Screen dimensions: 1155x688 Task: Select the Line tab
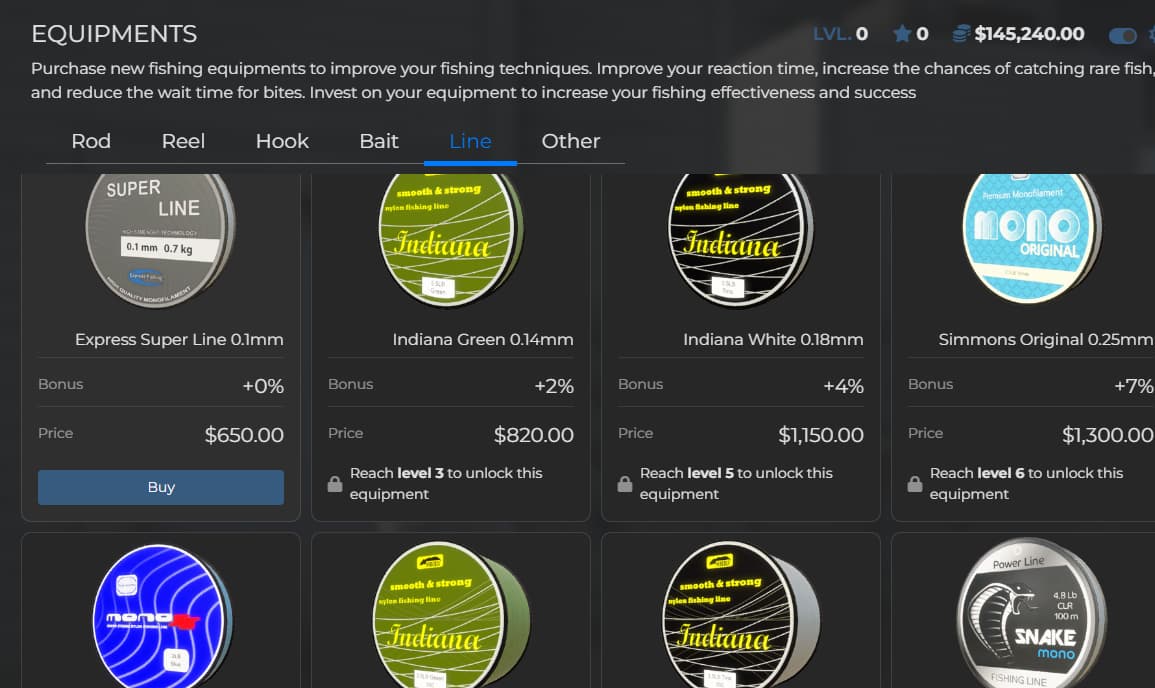coord(470,141)
